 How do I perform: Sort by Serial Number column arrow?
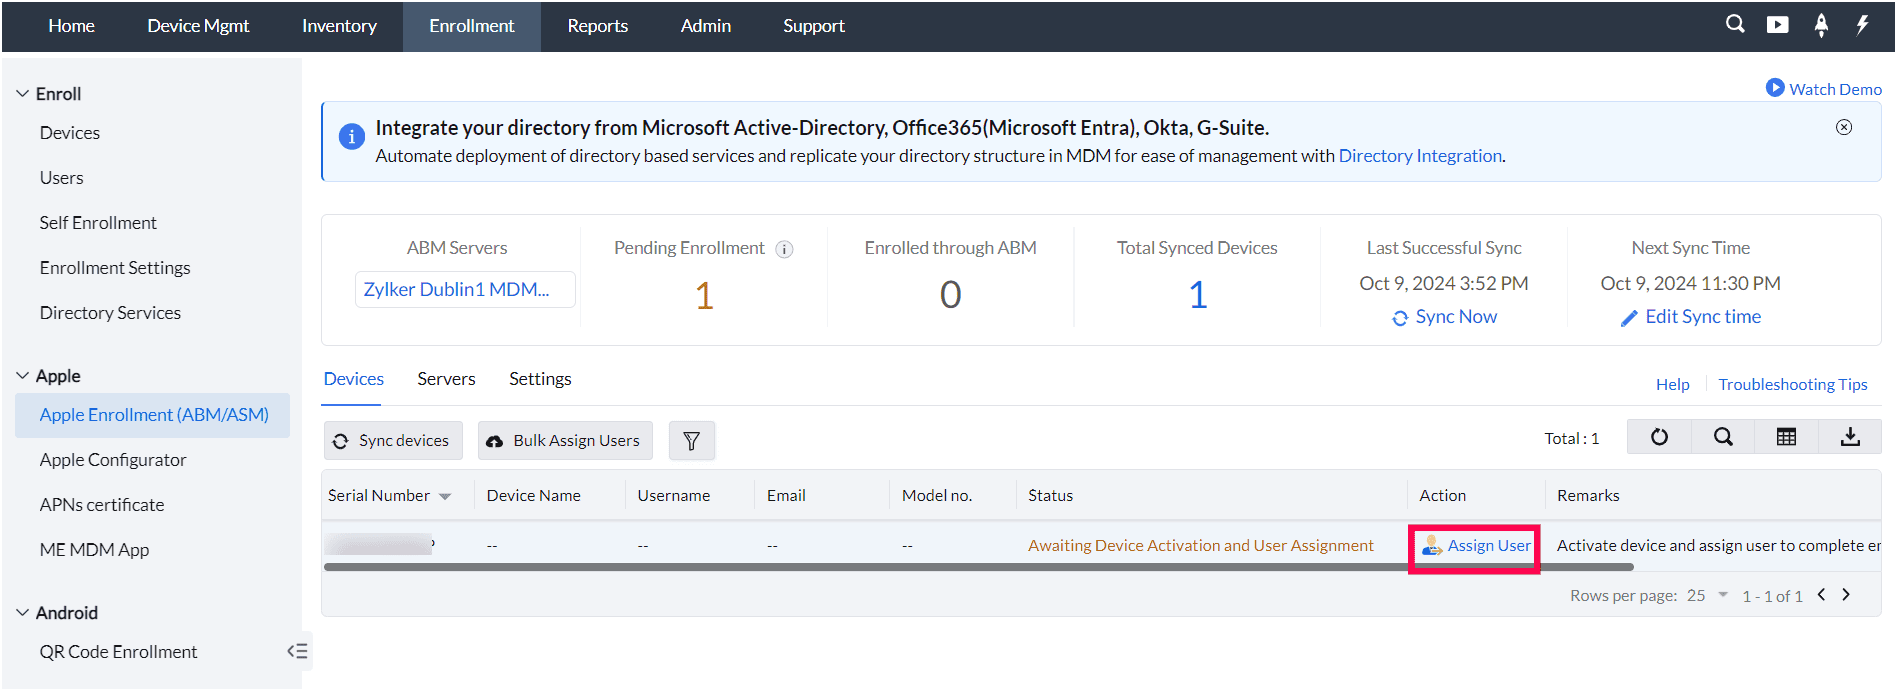pyautogui.click(x=445, y=497)
